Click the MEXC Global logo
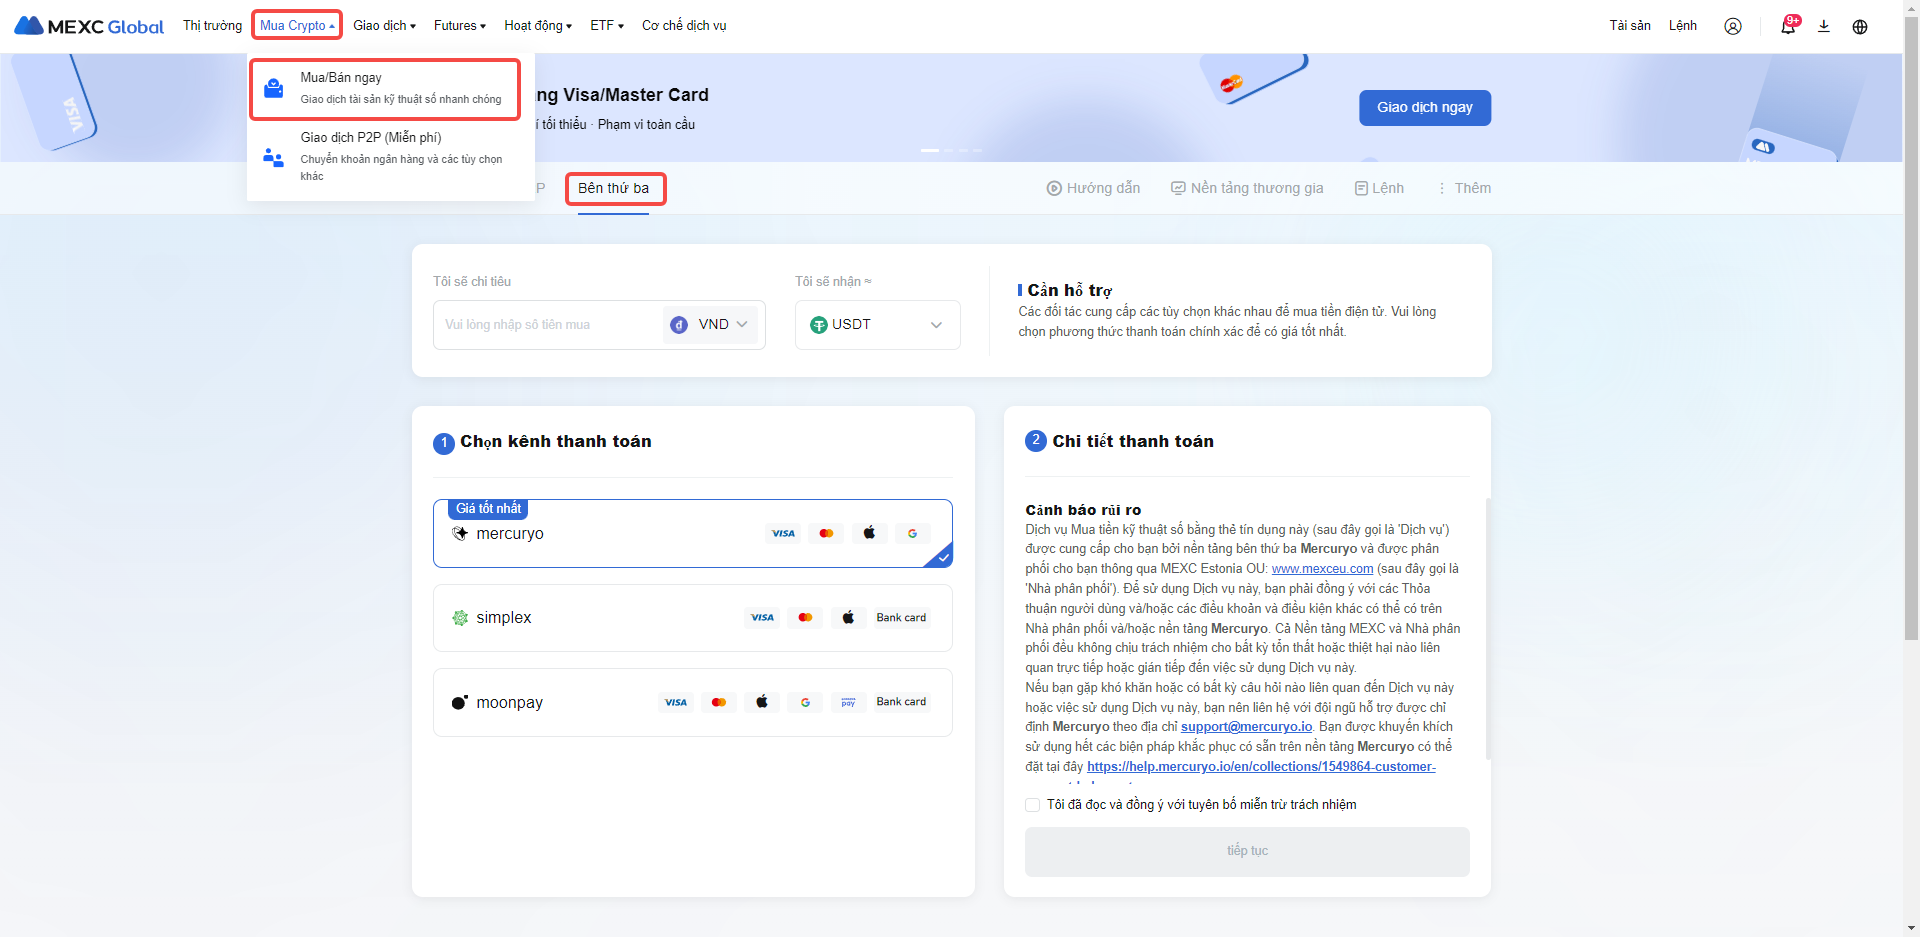This screenshot has height=937, width=1920. (89, 26)
